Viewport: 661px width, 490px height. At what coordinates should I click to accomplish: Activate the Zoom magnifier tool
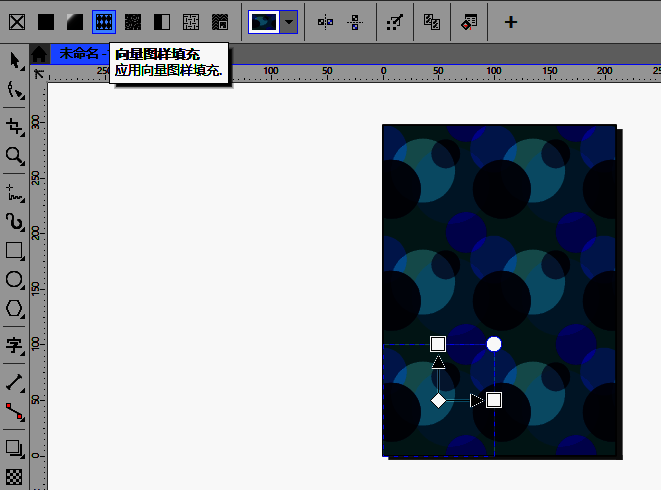click(15, 156)
